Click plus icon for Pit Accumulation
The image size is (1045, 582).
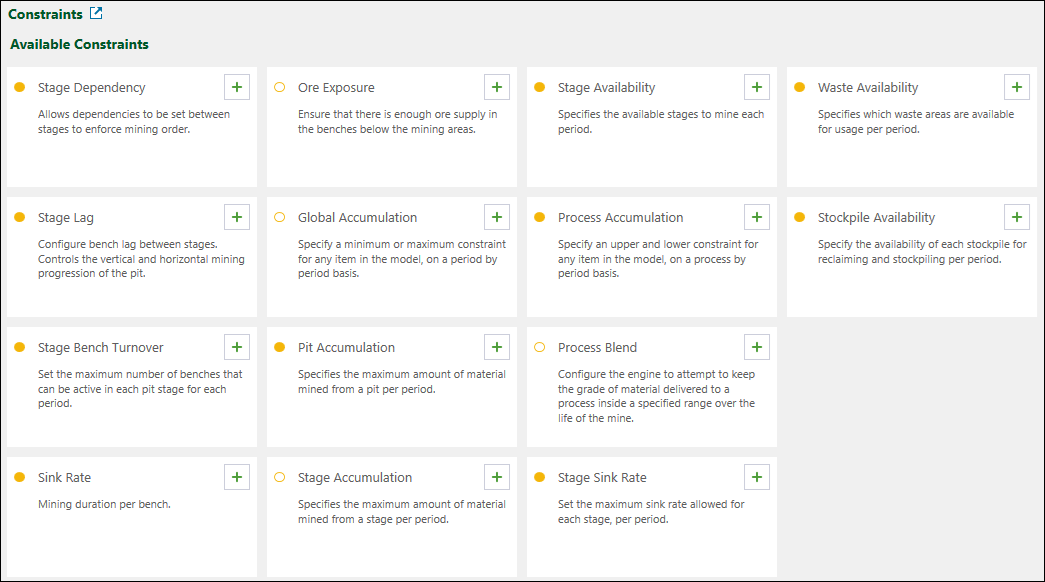coord(497,347)
